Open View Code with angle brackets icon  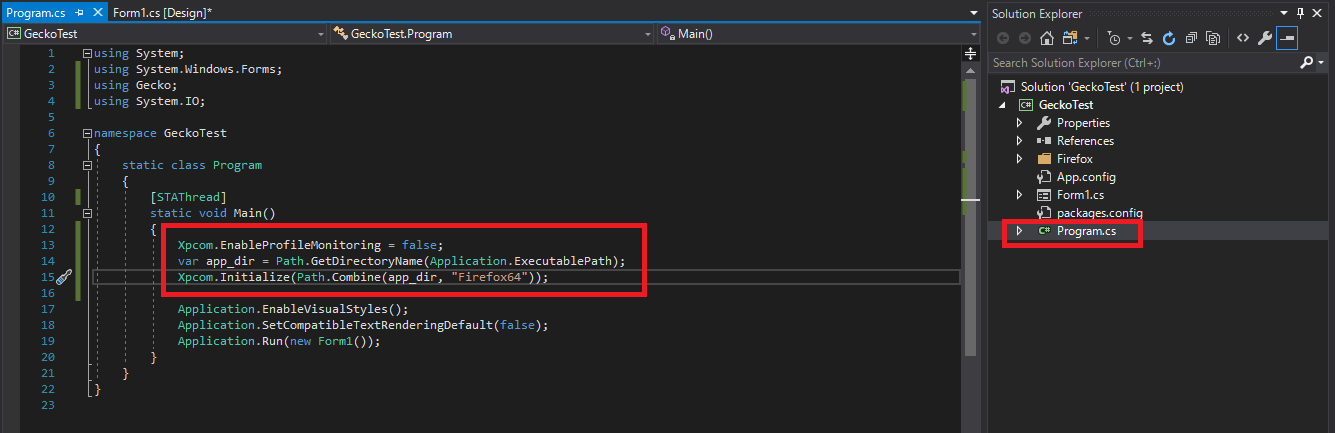click(x=1242, y=38)
